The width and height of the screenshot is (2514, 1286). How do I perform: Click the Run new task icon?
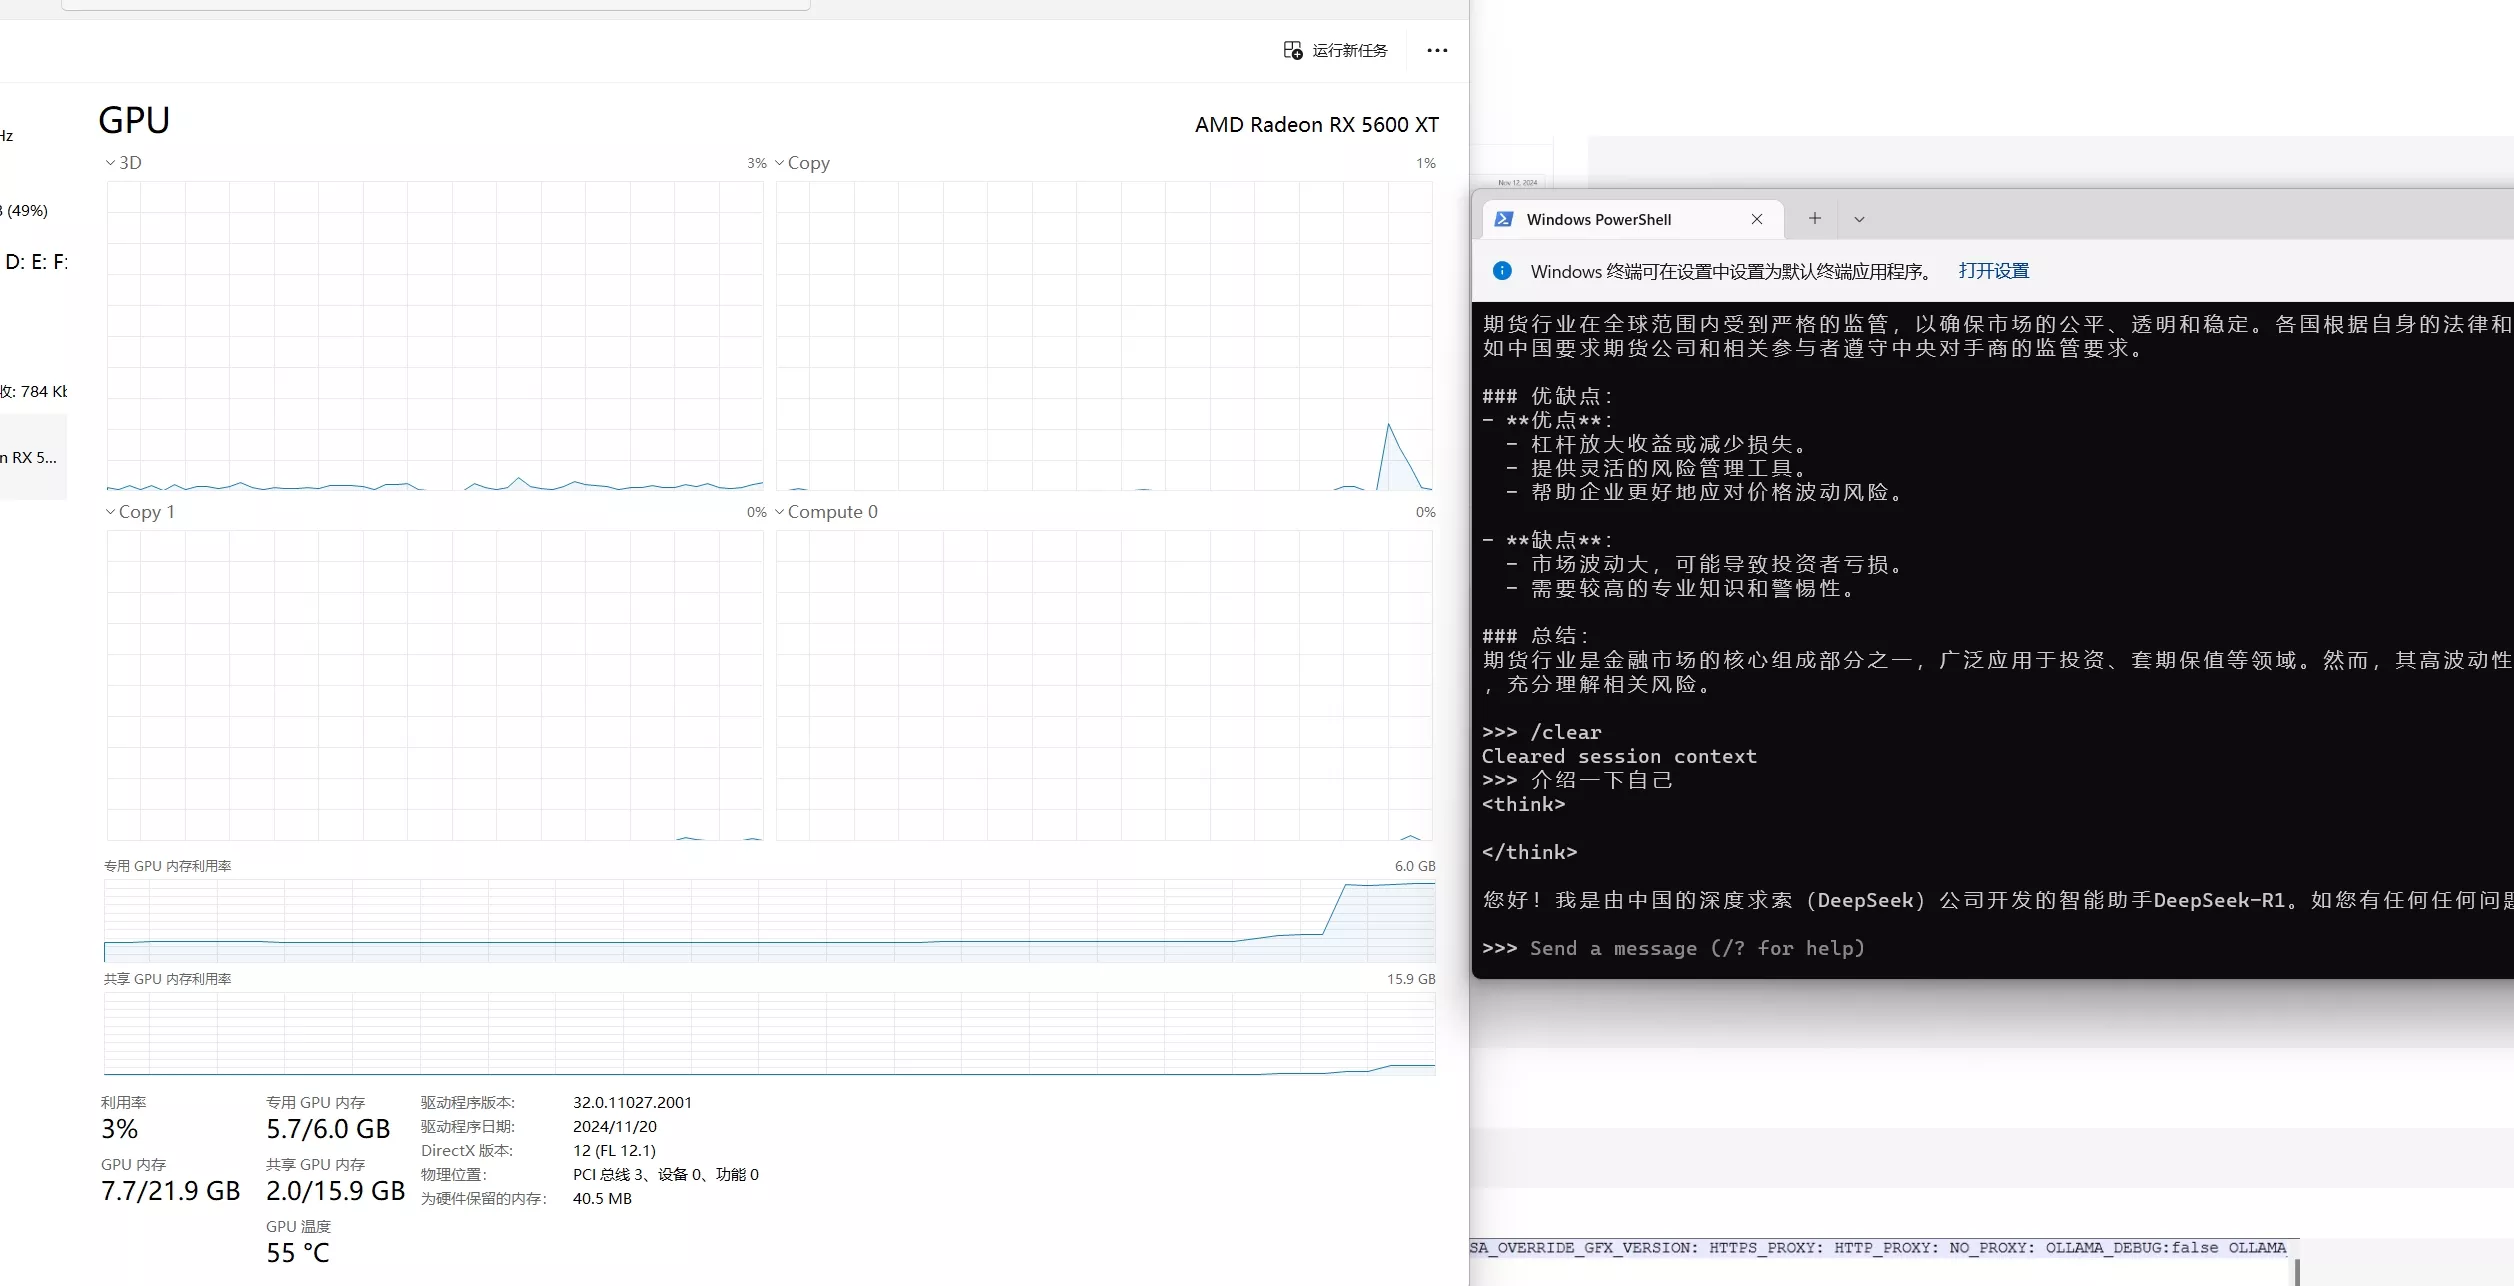pos(1292,50)
